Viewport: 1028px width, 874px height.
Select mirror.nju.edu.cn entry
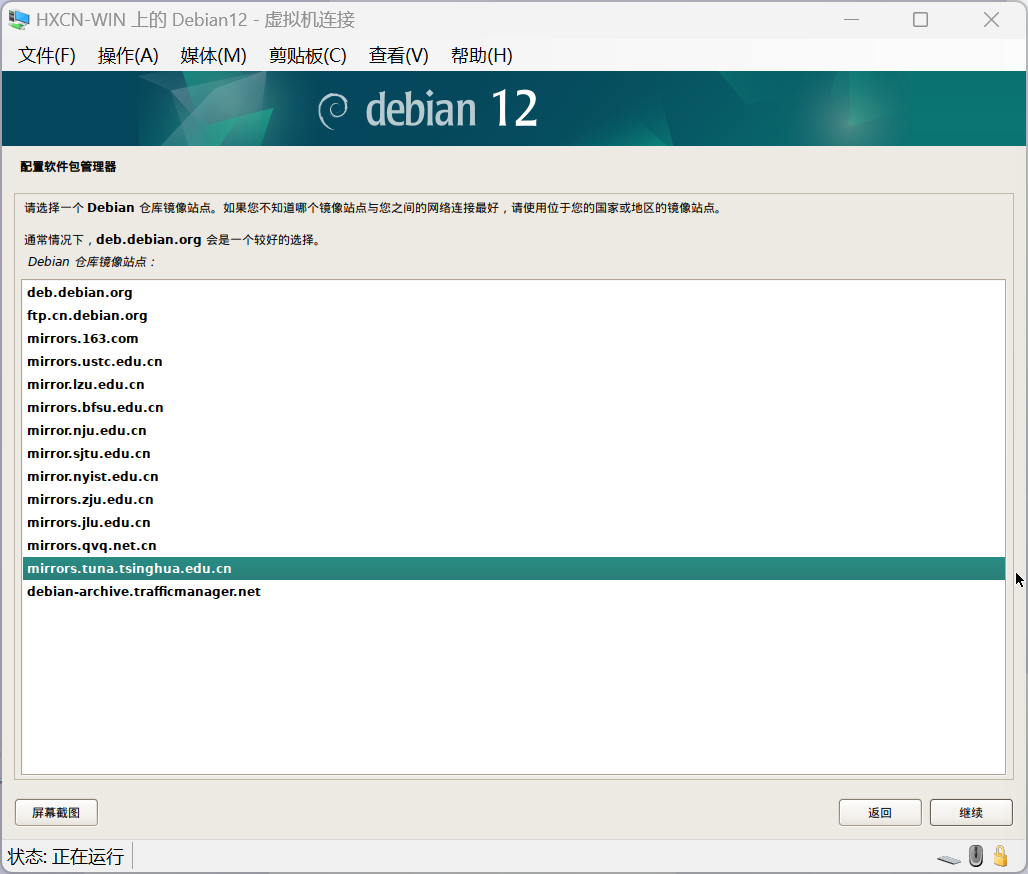[x=513, y=430]
